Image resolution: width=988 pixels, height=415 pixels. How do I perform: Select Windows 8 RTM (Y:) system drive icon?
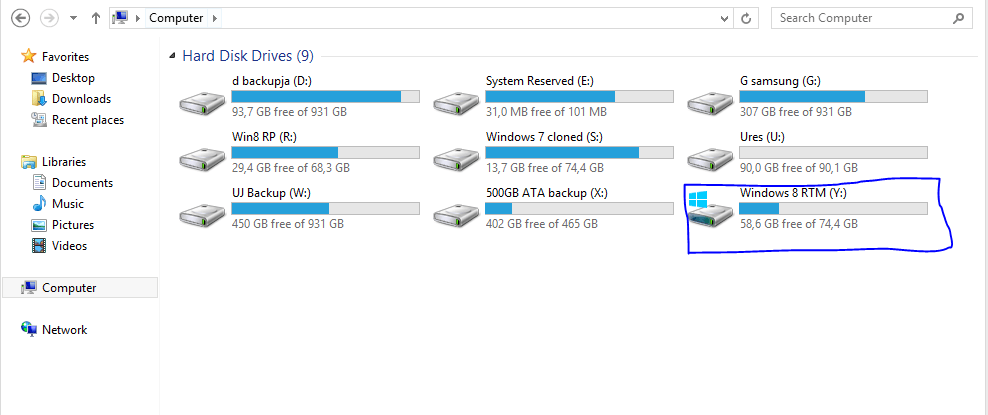[711, 210]
